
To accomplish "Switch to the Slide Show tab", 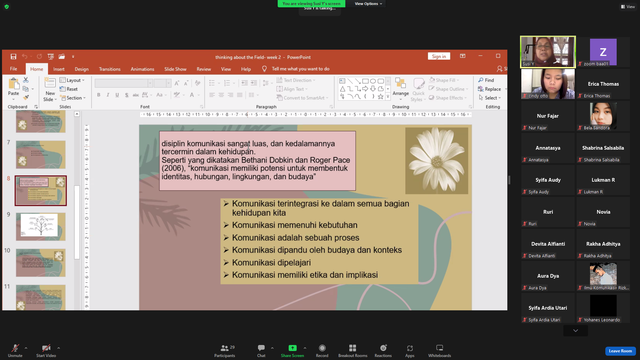I will coord(175,69).
